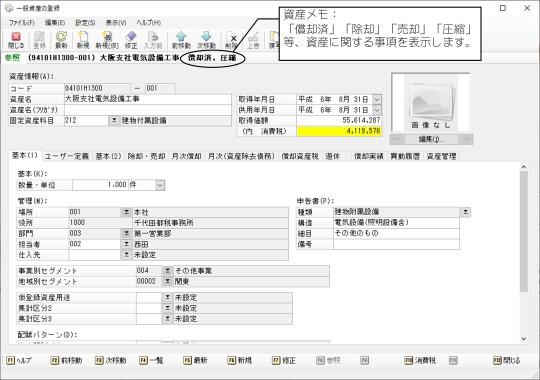Viewport: 540px width, 380px height.
Task: Click the 編集 button under the image
Action: 431,139
